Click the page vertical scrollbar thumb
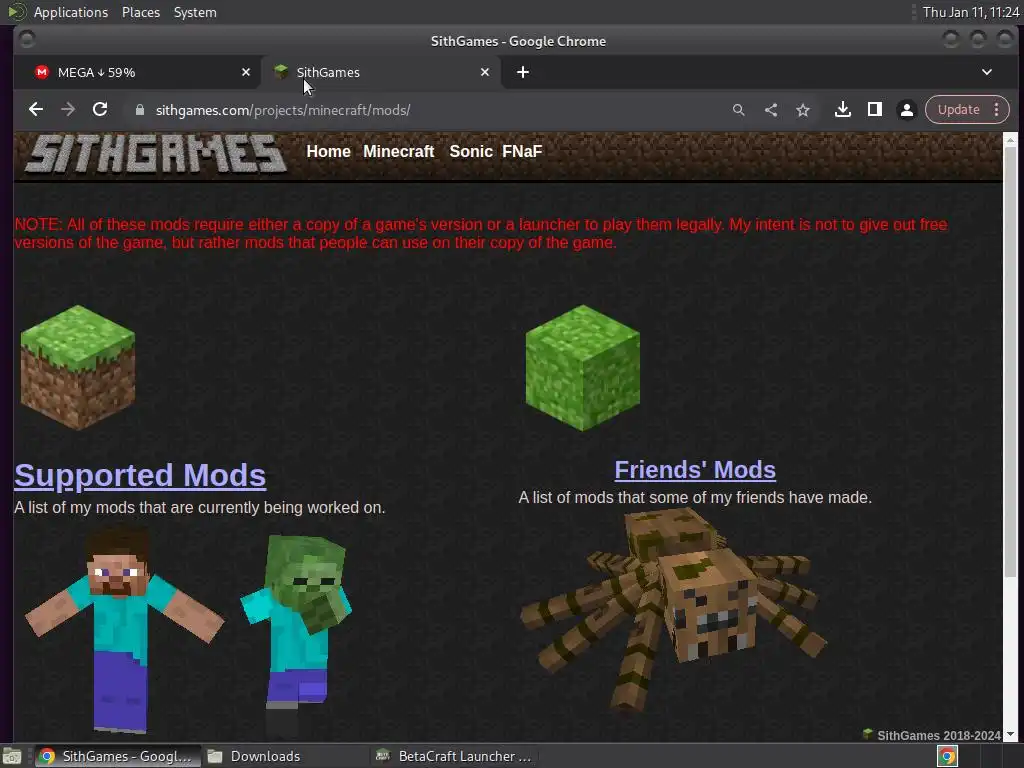The image size is (1024, 768). [1010, 362]
